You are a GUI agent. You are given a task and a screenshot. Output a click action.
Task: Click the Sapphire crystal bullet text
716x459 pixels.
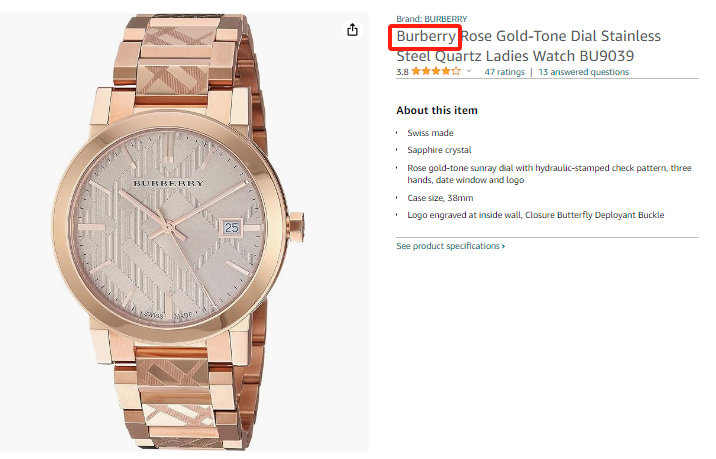[x=439, y=150]
